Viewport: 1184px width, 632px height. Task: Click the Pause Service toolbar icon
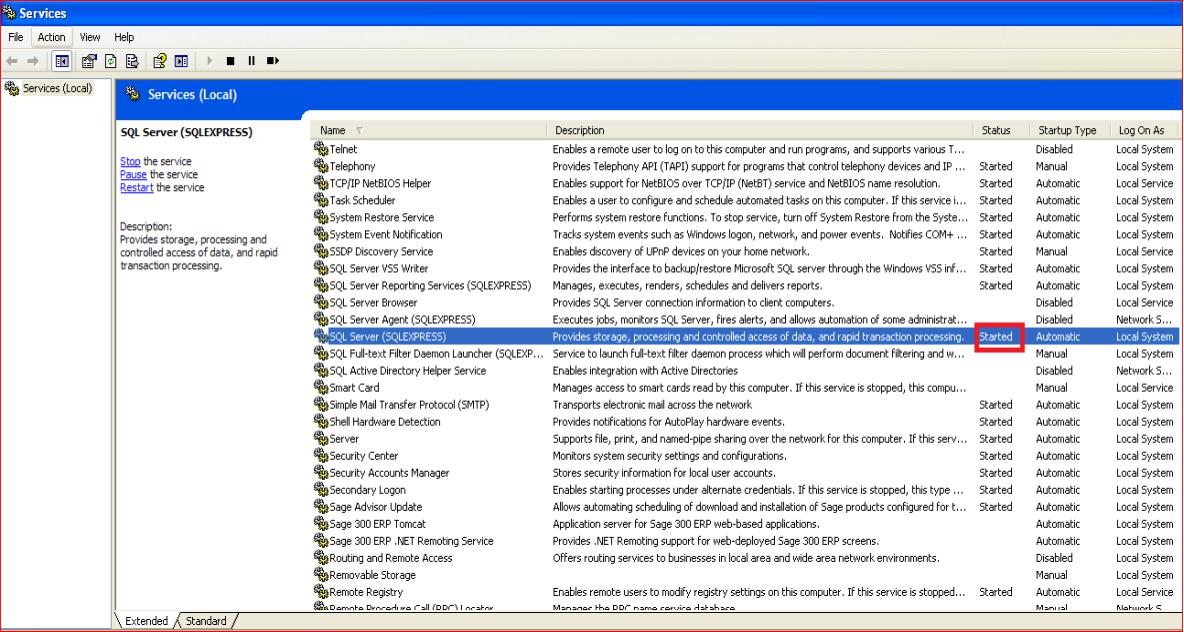point(251,61)
